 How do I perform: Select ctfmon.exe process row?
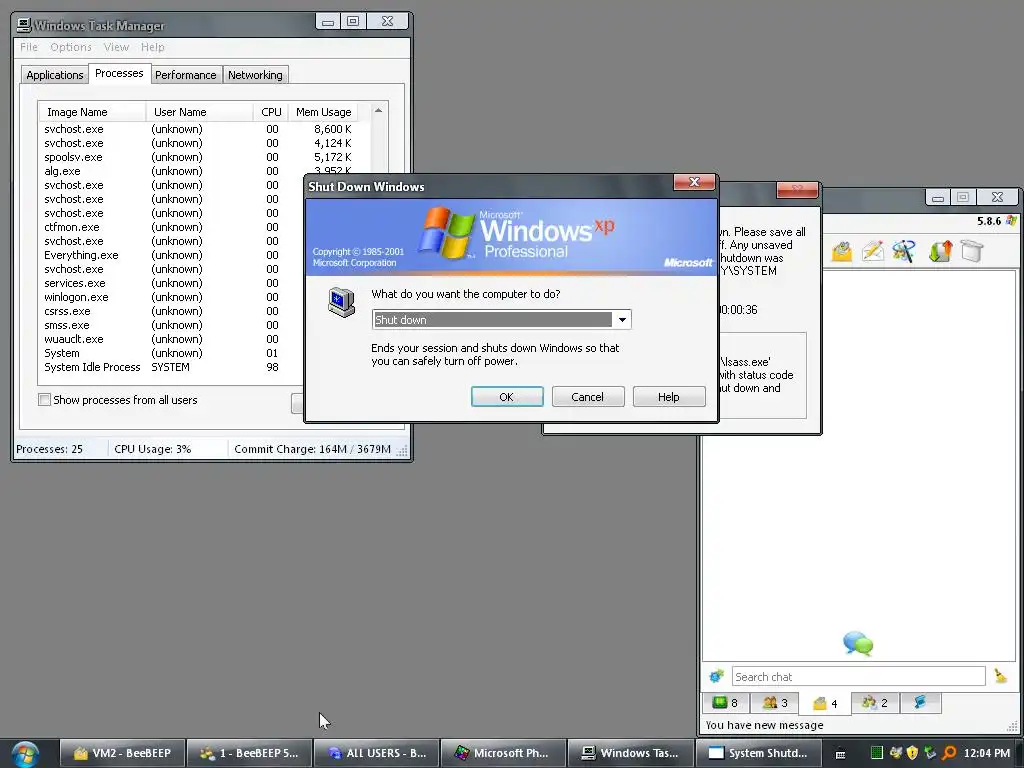click(171, 227)
